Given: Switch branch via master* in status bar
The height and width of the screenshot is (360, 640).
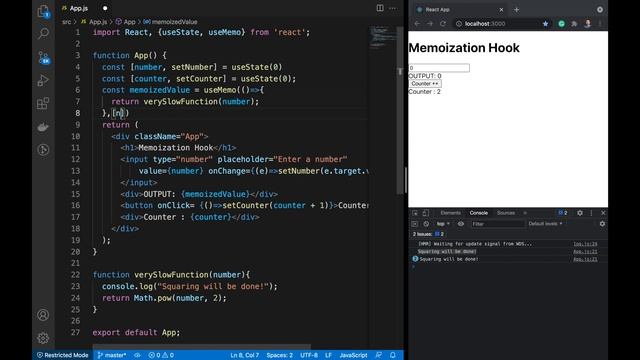Looking at the screenshot, I should click(112, 355).
